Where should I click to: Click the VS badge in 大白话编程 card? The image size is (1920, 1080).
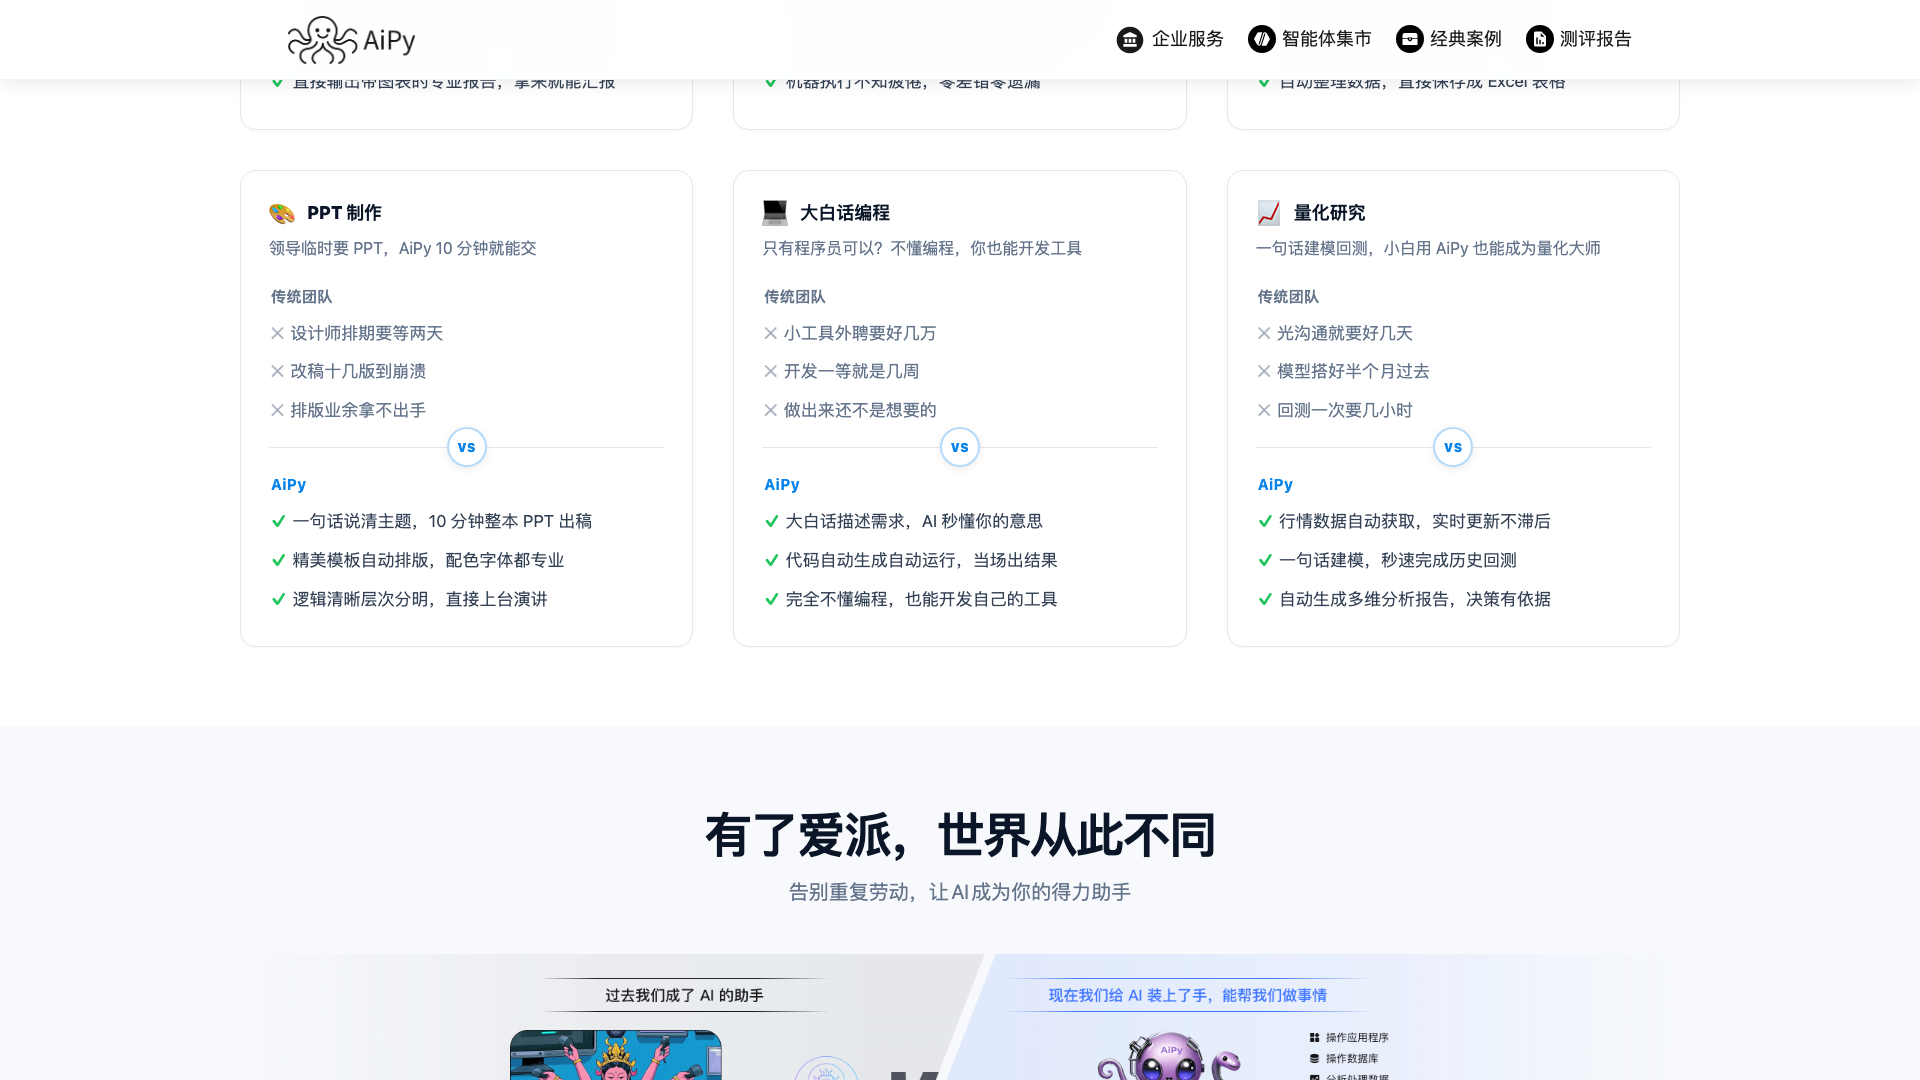[960, 447]
